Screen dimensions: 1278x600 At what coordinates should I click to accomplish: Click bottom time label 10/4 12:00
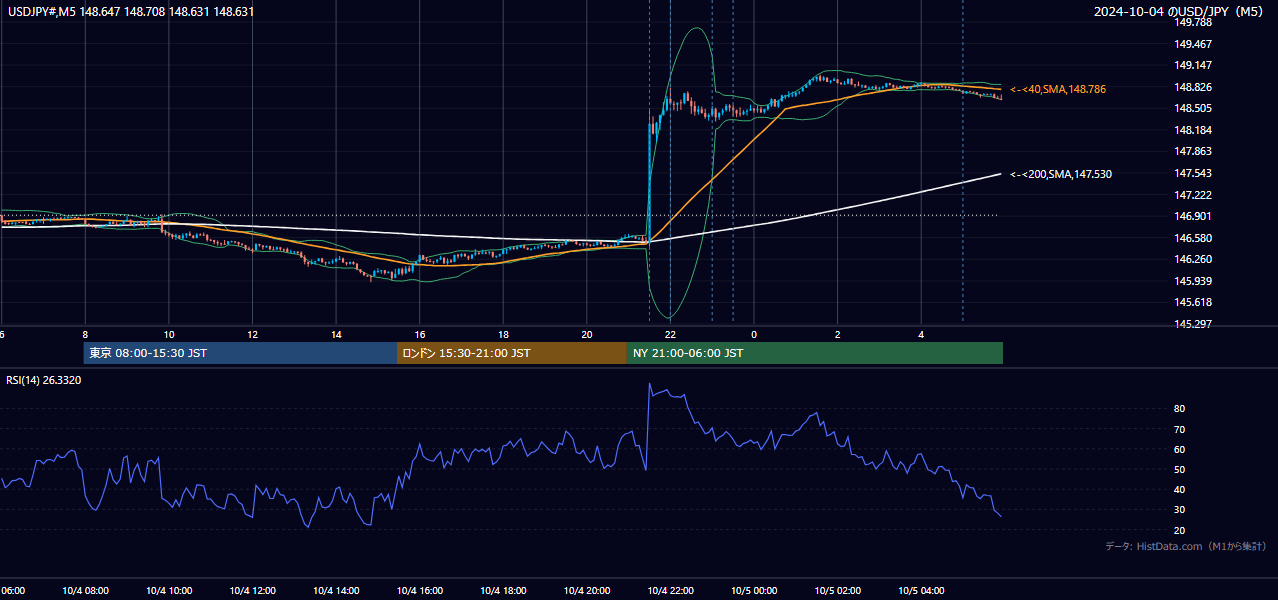[x=252, y=591]
